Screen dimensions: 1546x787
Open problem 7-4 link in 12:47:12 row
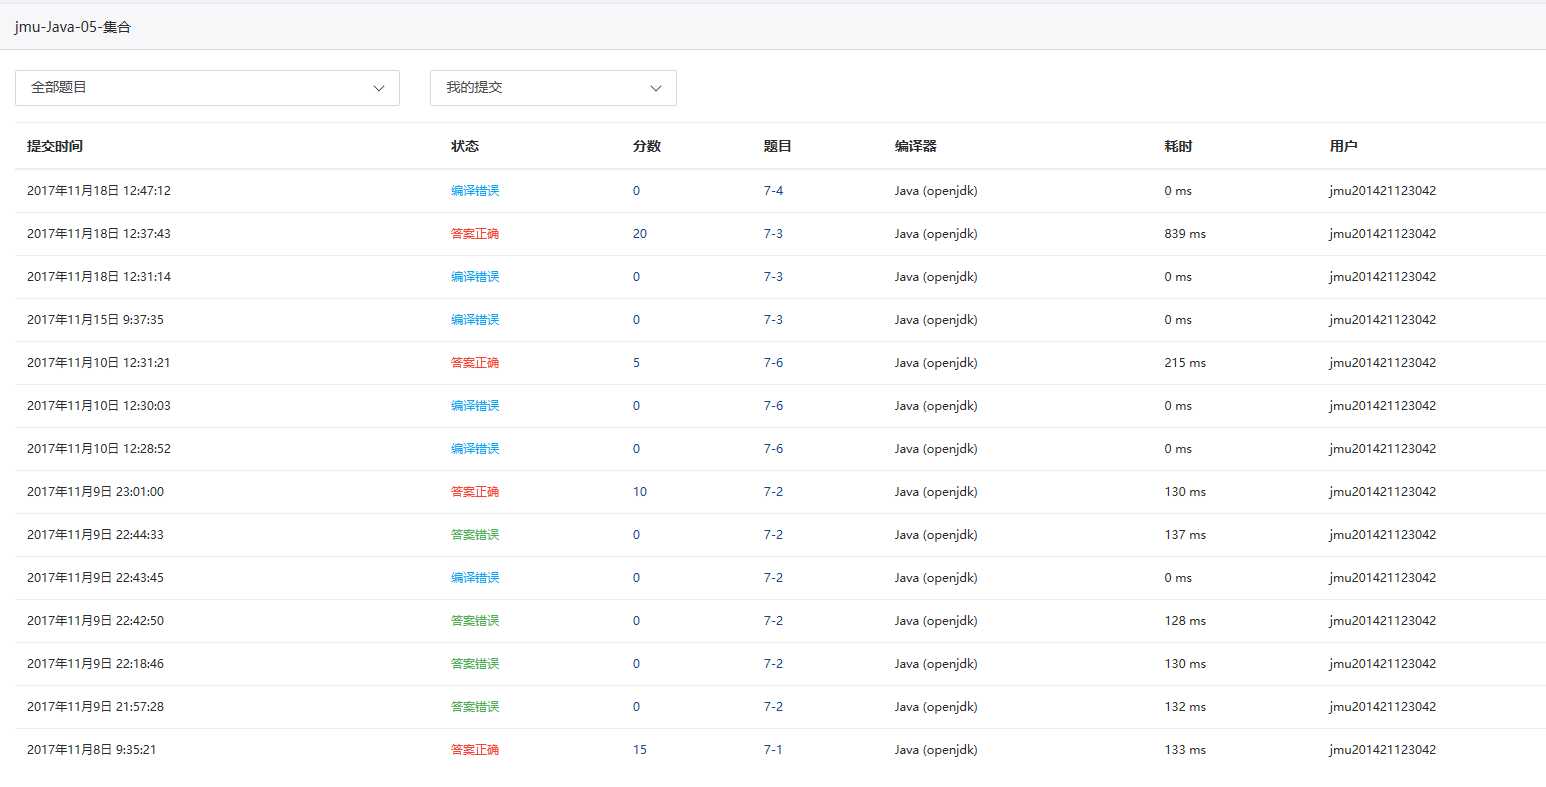coord(773,191)
